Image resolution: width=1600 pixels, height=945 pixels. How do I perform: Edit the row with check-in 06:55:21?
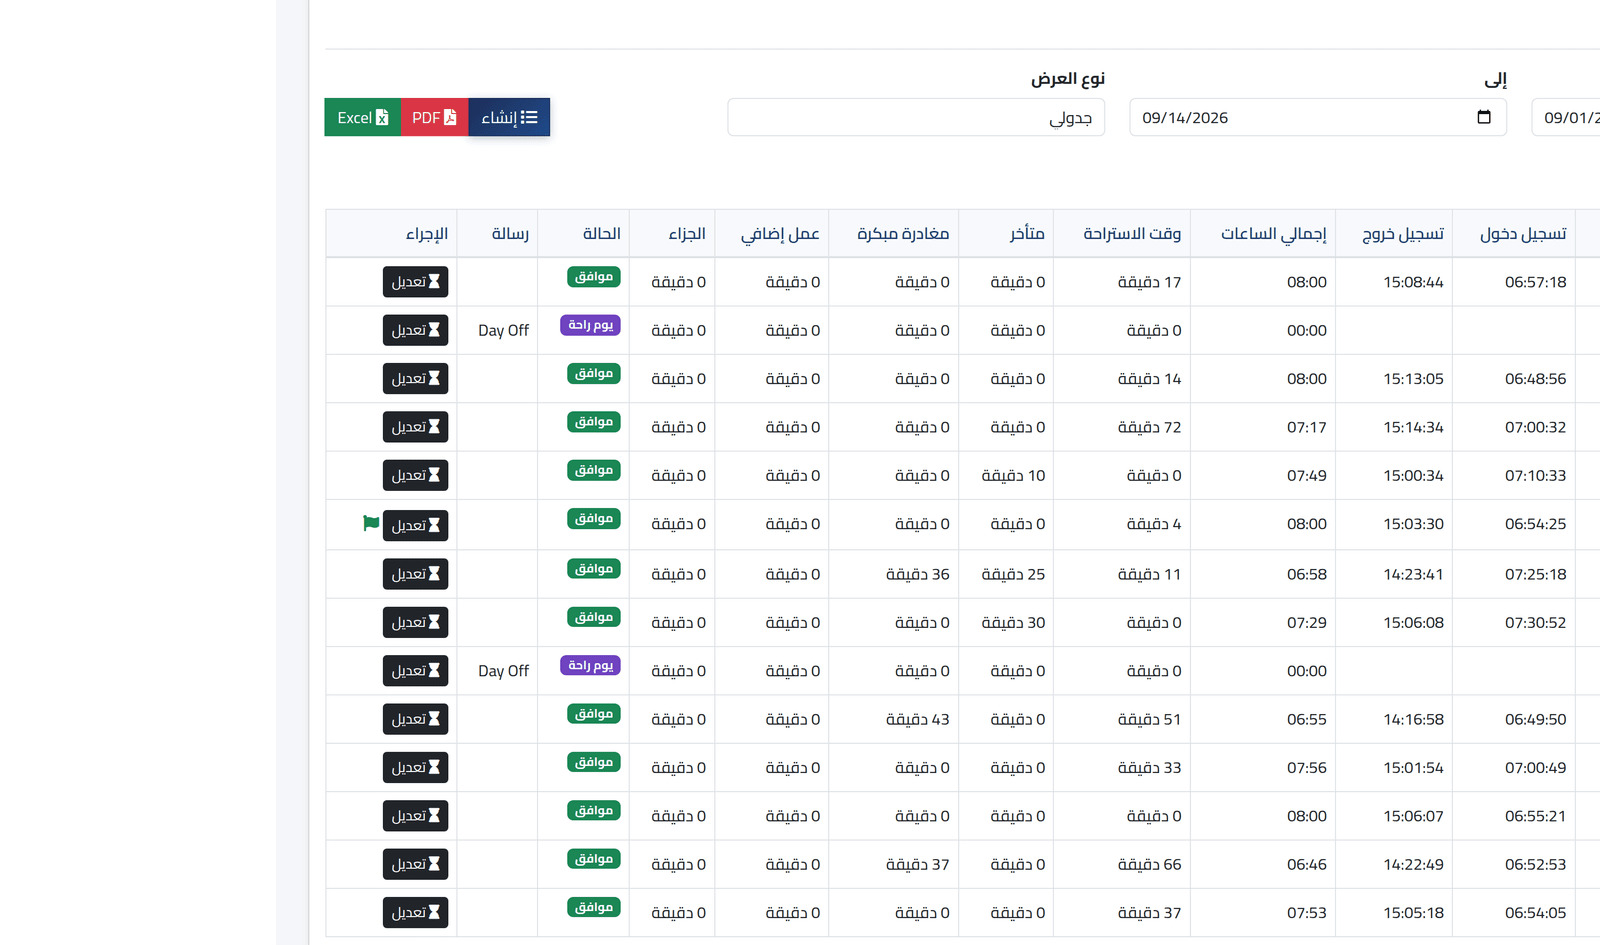(415, 816)
